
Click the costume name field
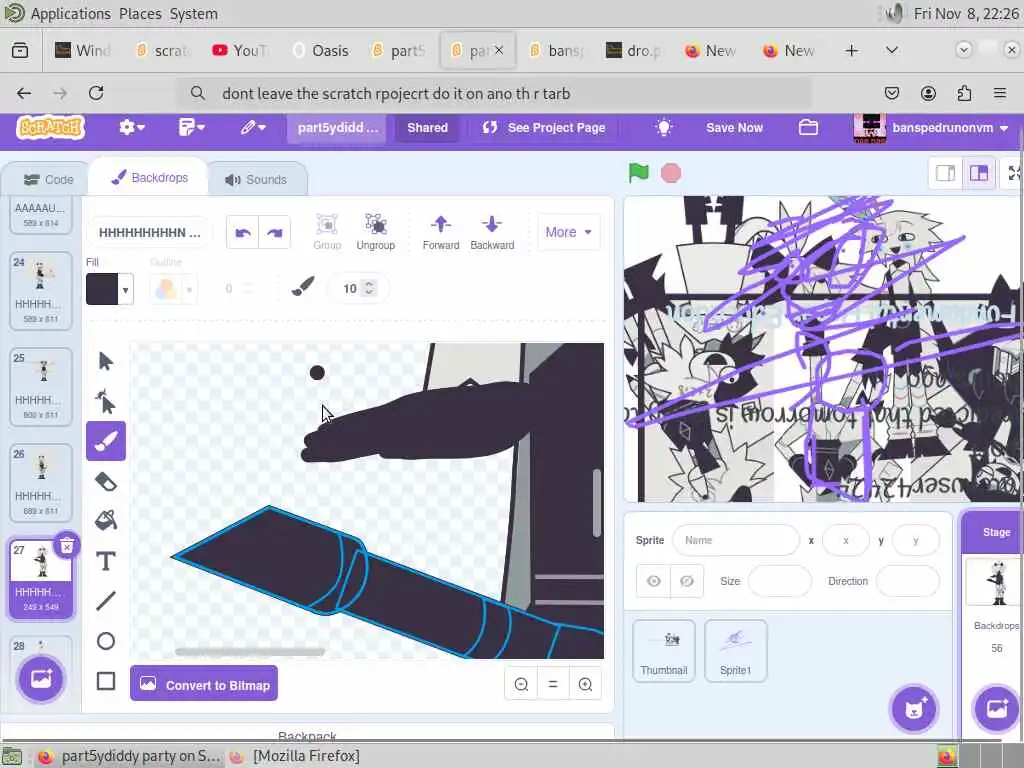[x=149, y=232]
